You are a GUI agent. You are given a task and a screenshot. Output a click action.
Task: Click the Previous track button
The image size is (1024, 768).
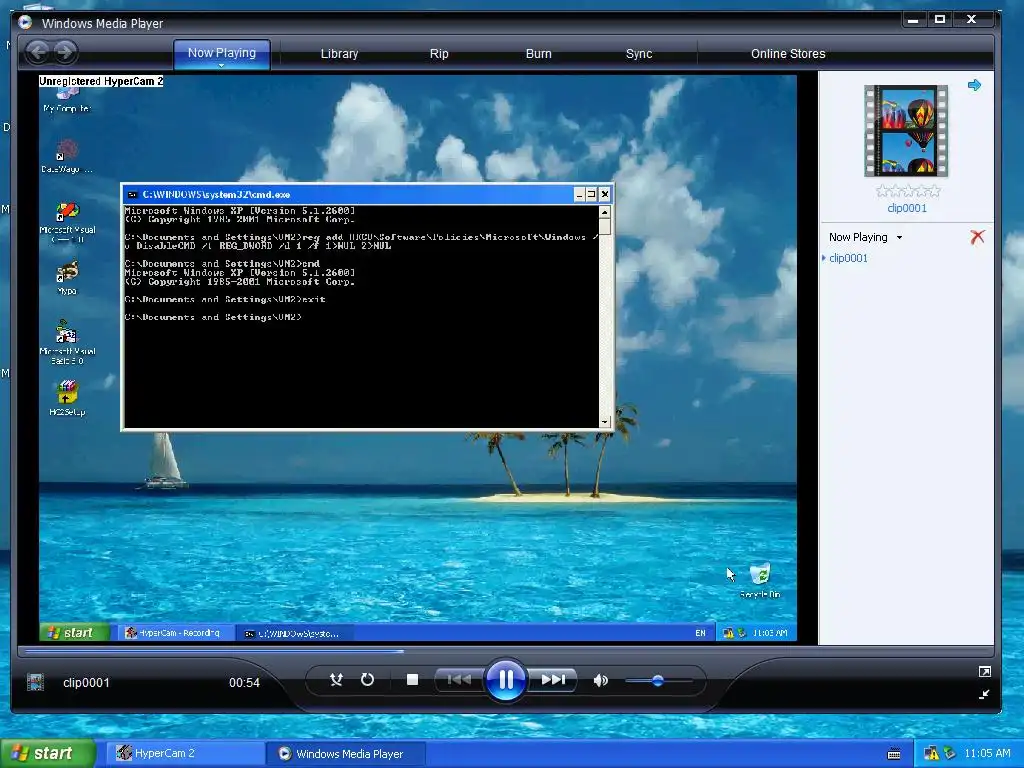(x=459, y=680)
